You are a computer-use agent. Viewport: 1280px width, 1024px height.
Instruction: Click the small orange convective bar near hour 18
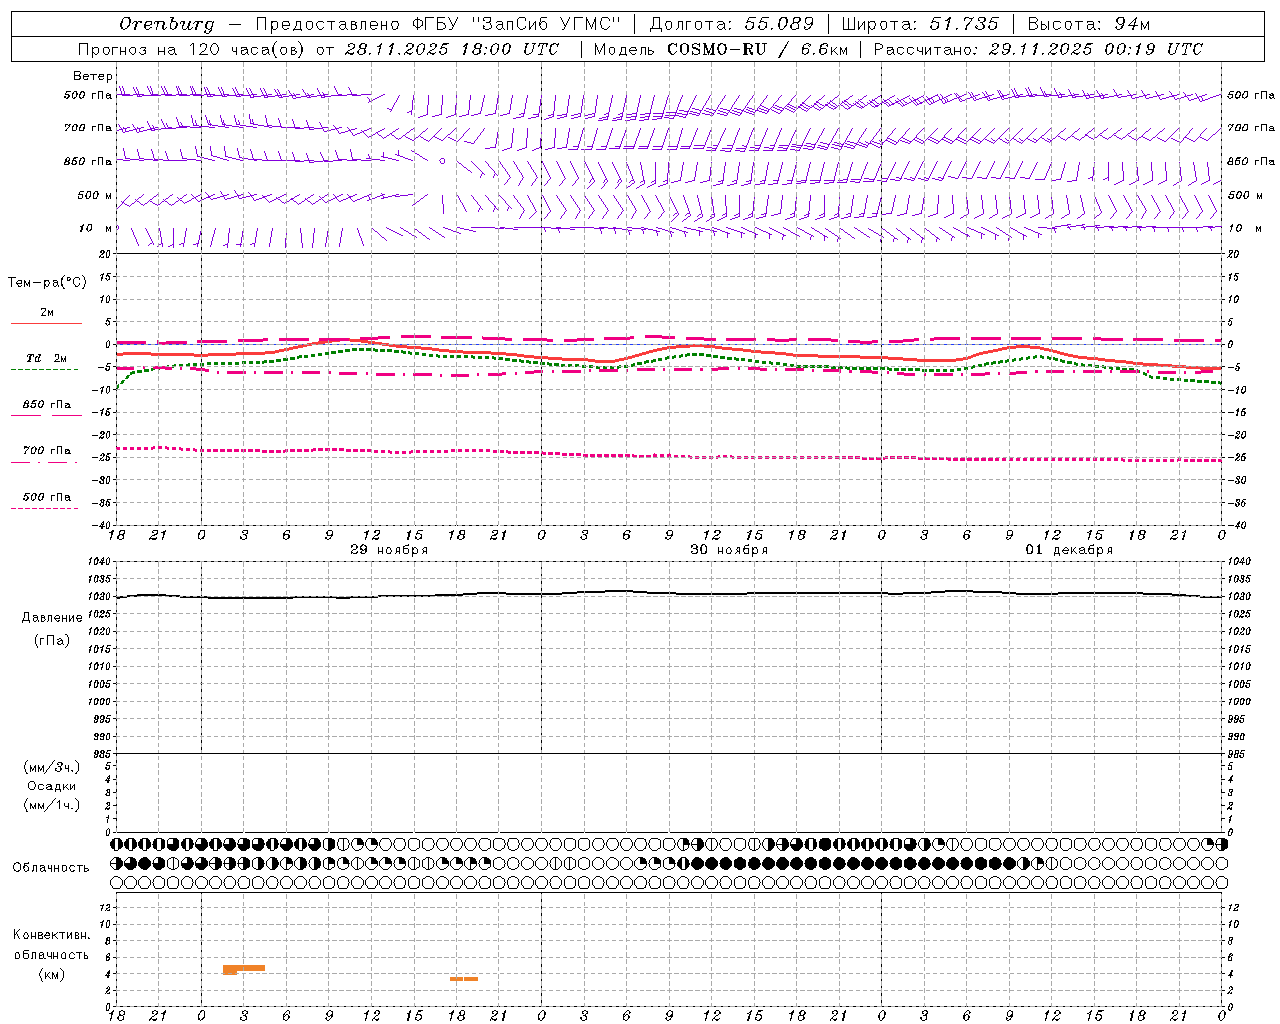click(464, 979)
